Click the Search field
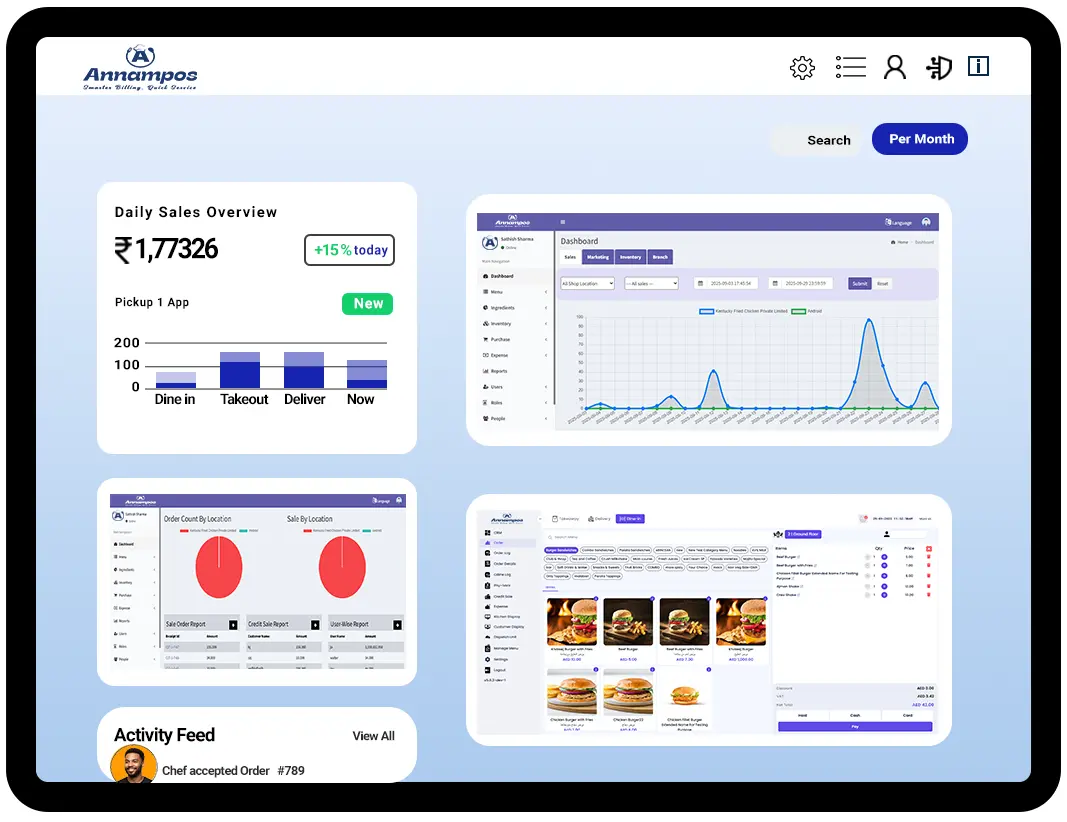The width and height of the screenshot is (1067, 822). [x=817, y=140]
